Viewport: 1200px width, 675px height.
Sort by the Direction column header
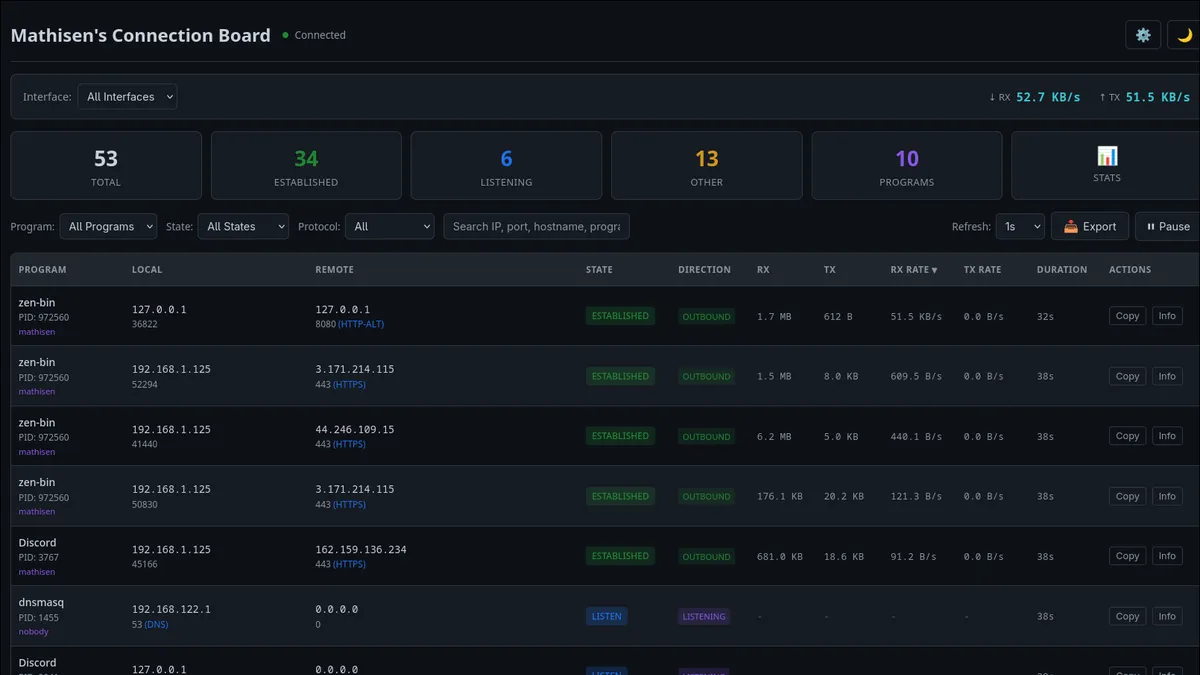click(704, 270)
